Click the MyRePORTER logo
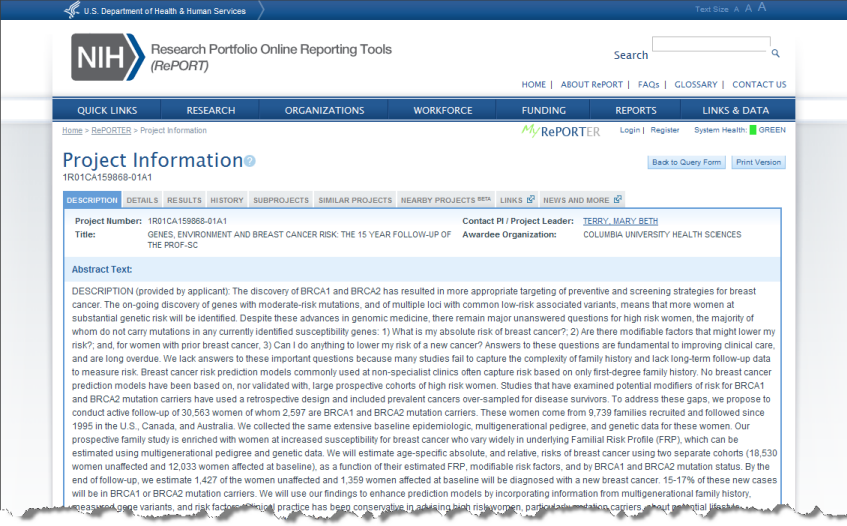Viewport: 847px width, 526px height. click(560, 131)
